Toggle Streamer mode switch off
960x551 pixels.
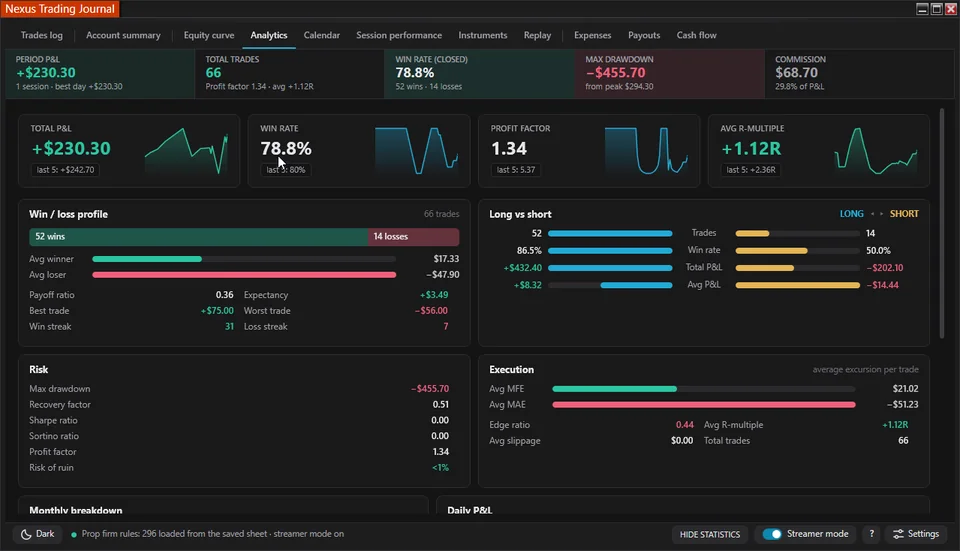(x=772, y=534)
